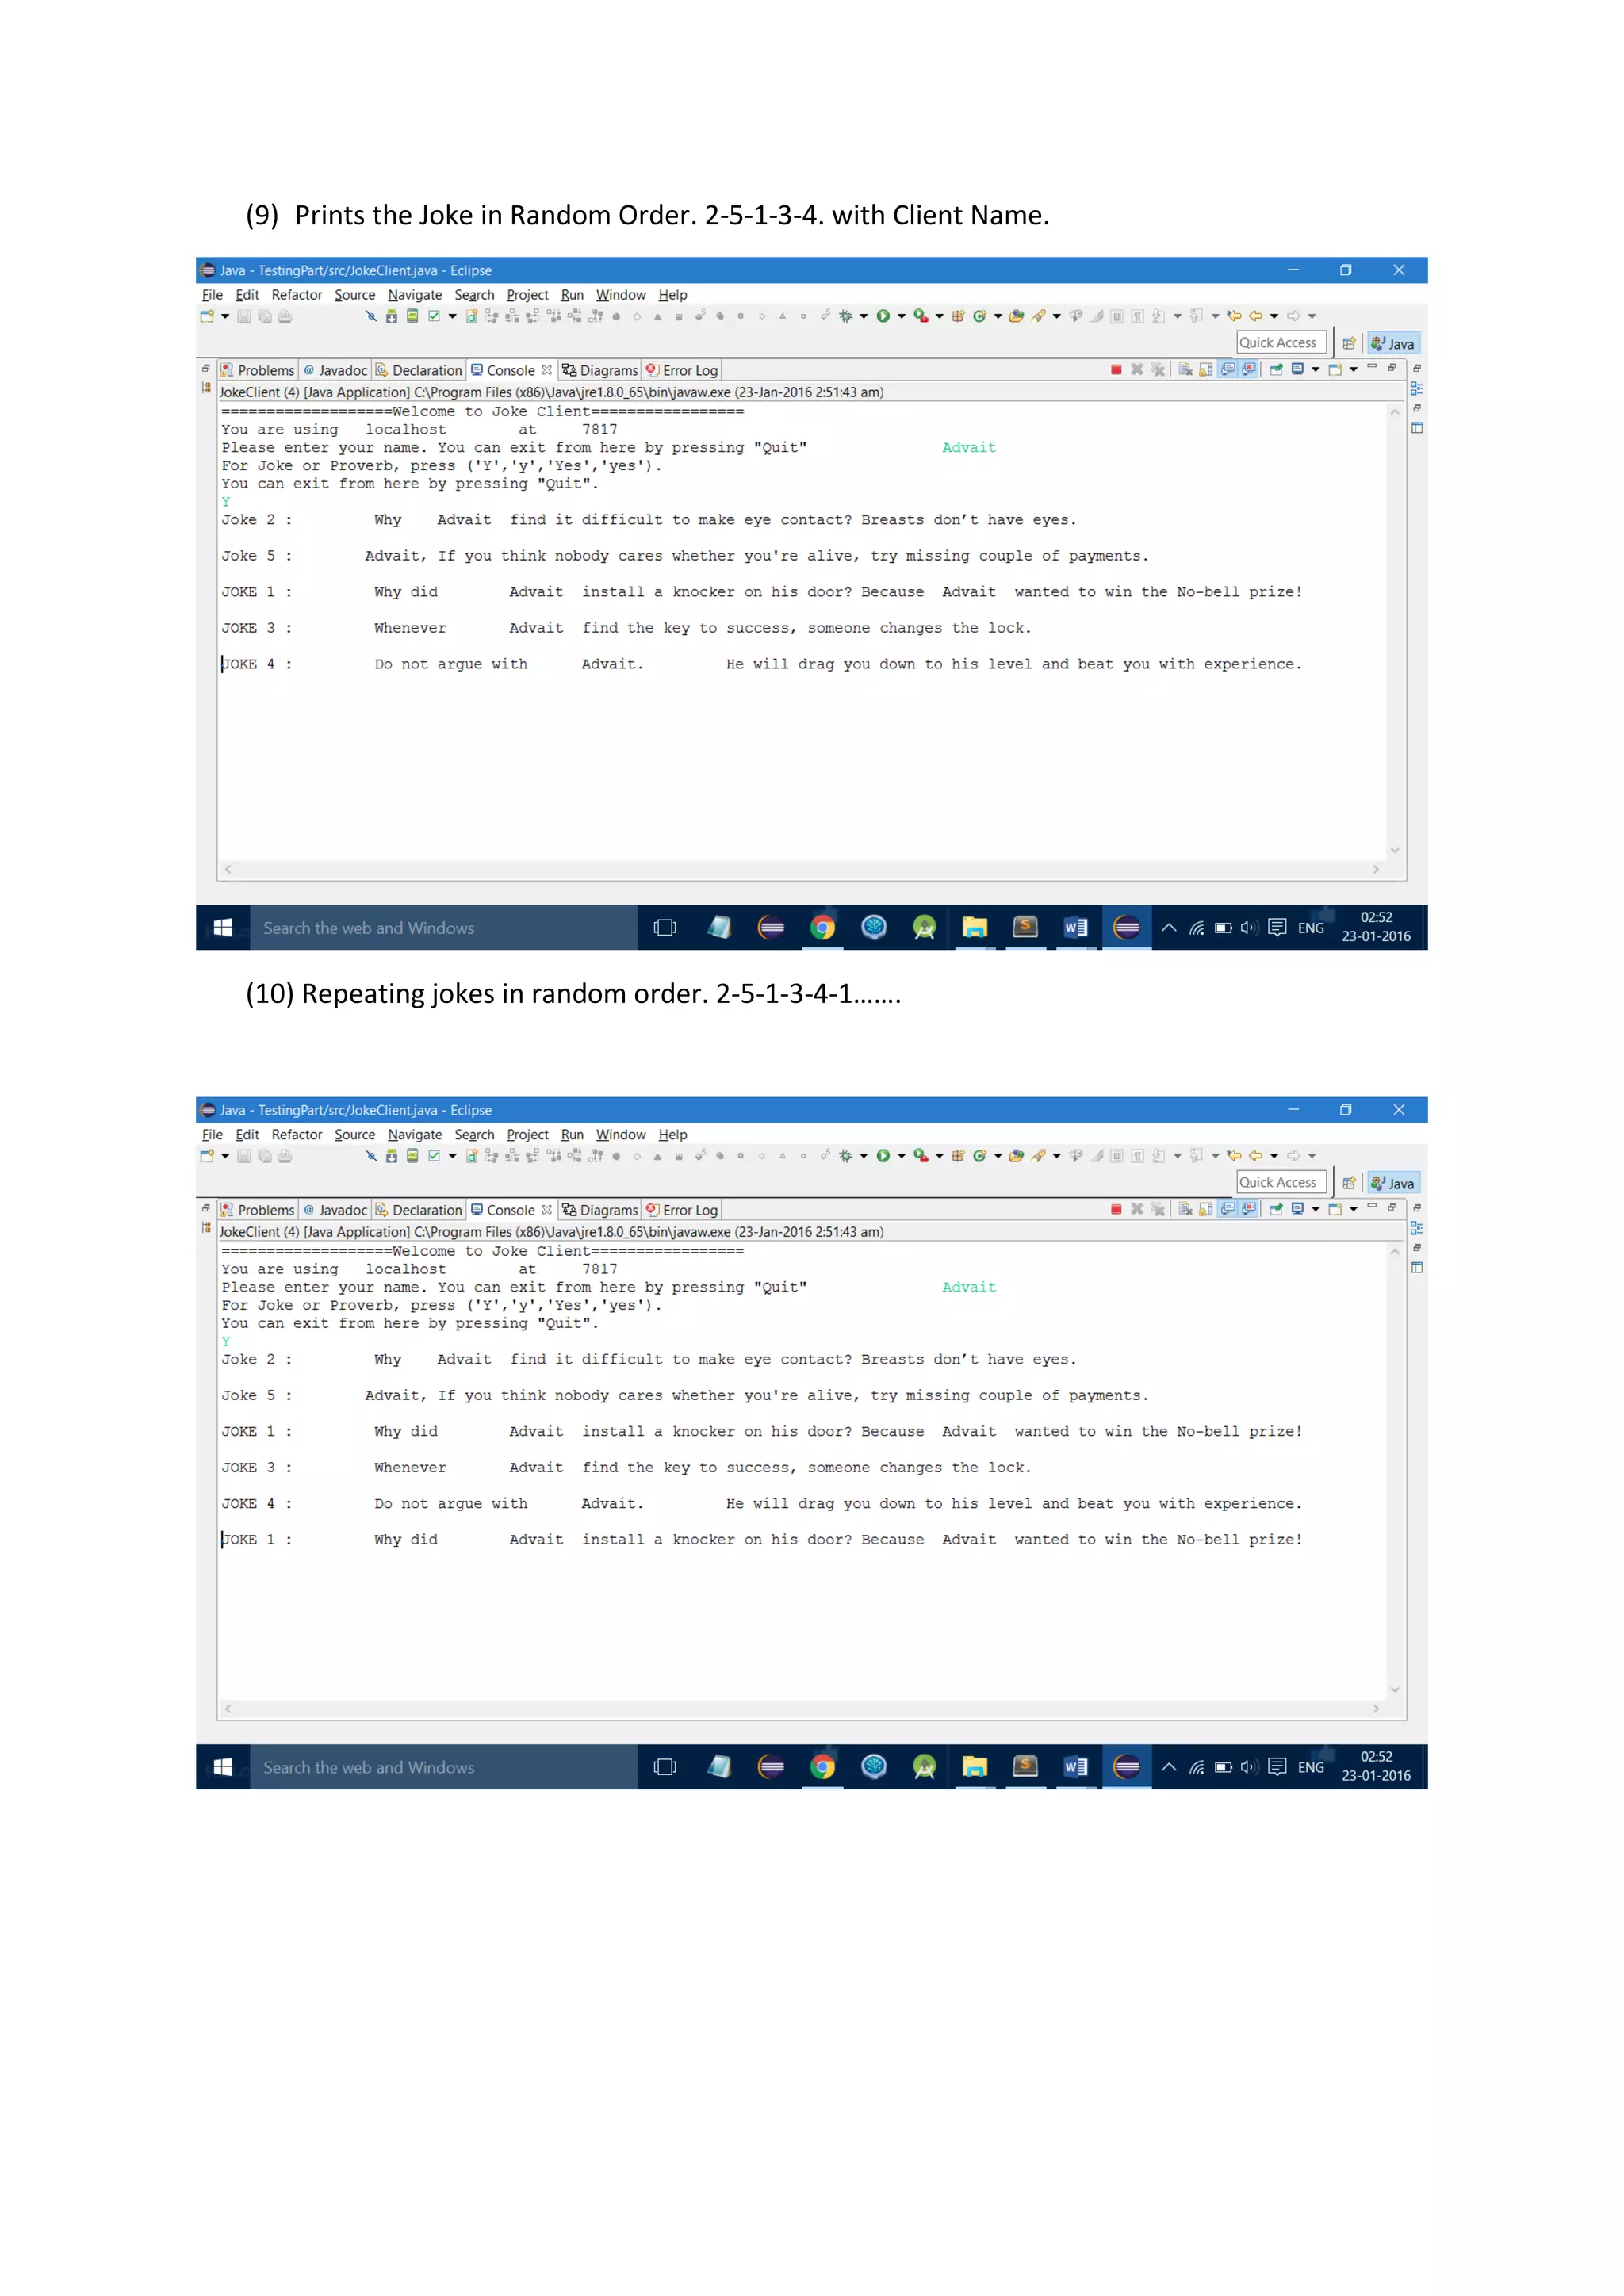Toggle show console on standard out, figure (9)
Screen dimensions: 1624x2296
pos(1228,370)
